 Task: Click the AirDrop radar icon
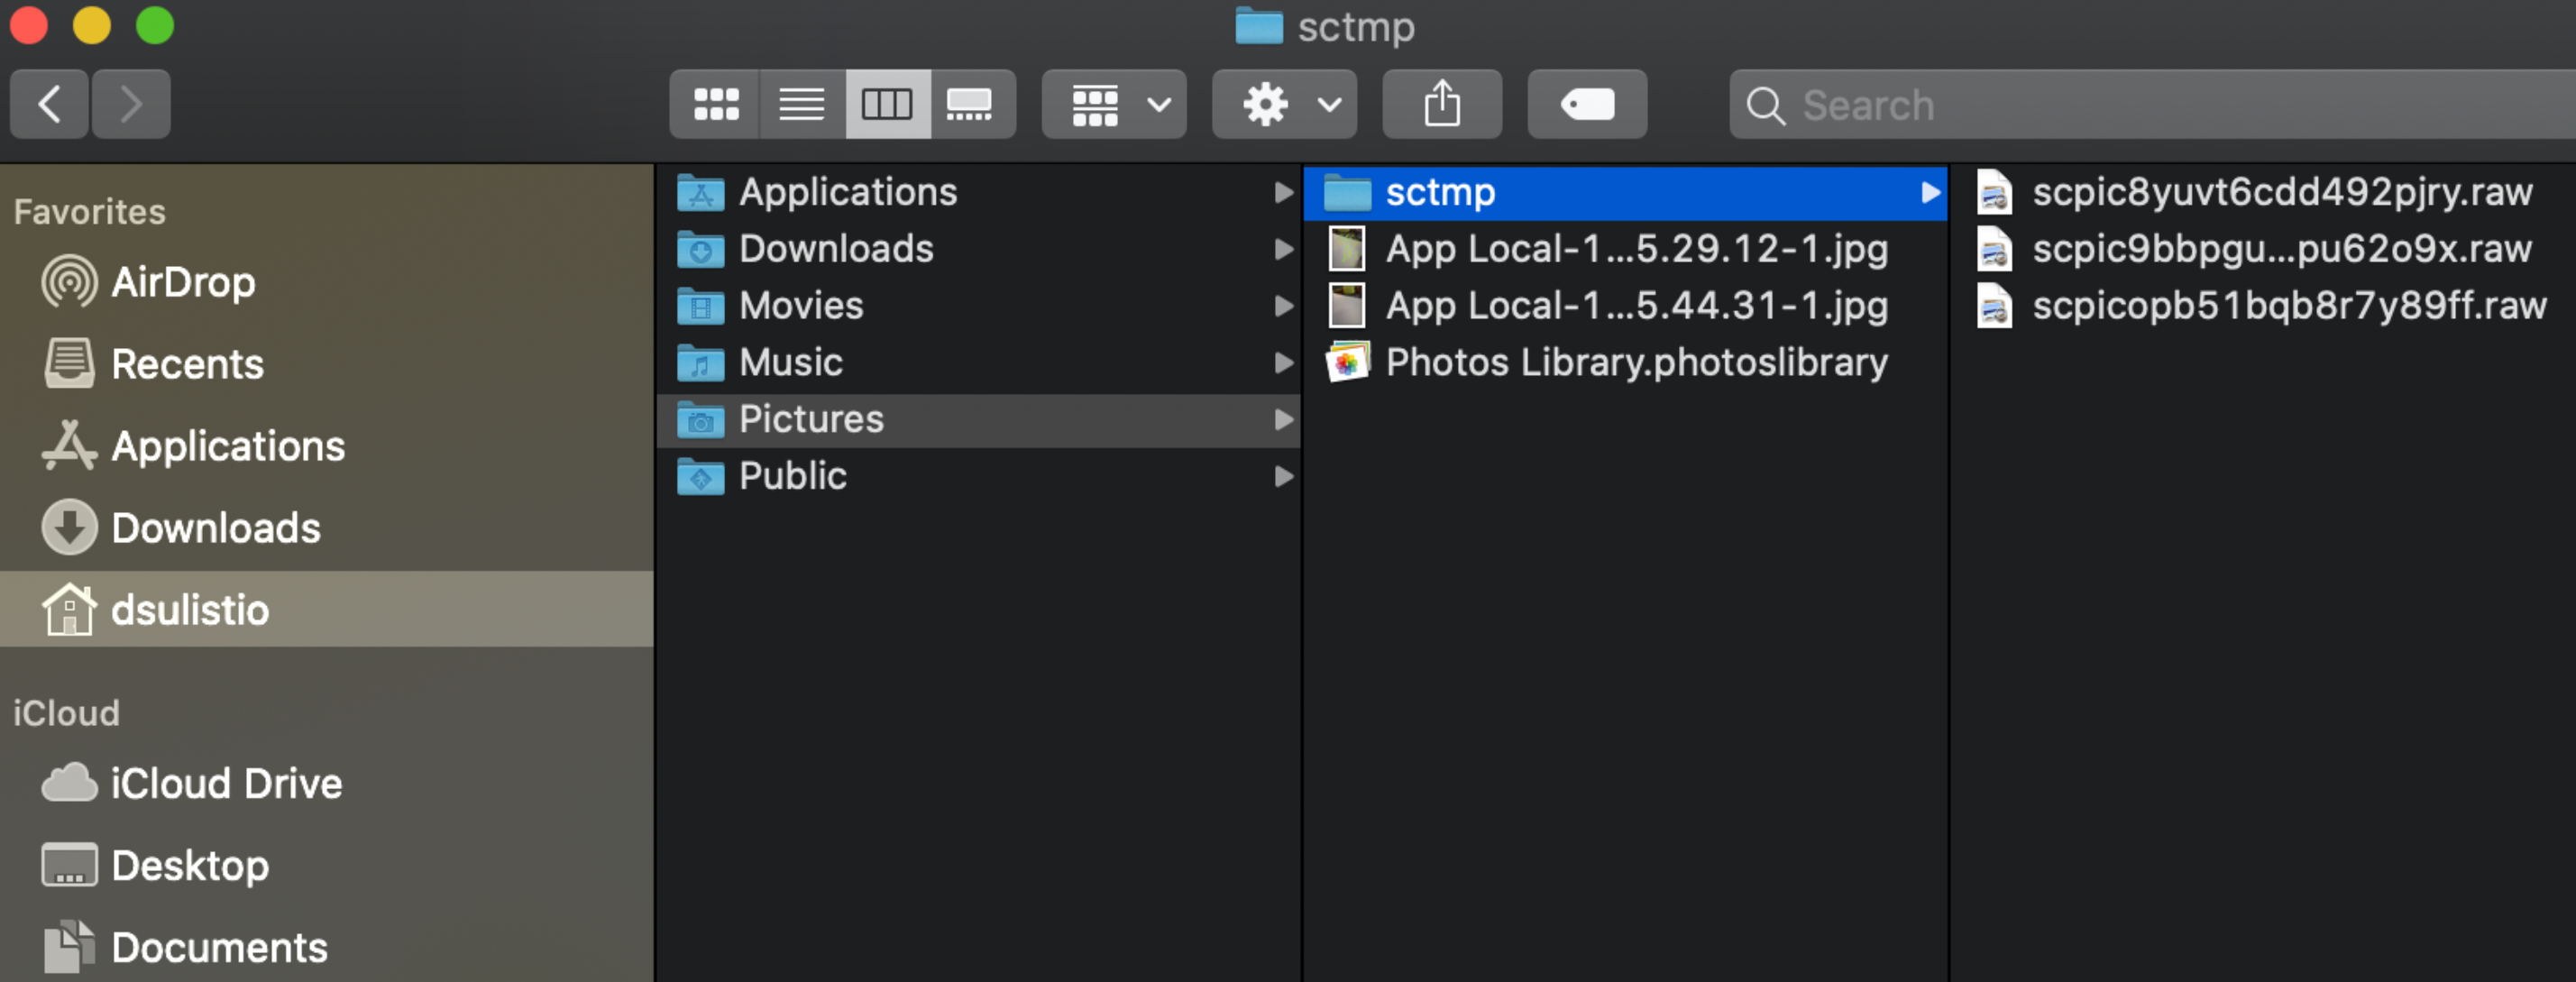[69, 282]
